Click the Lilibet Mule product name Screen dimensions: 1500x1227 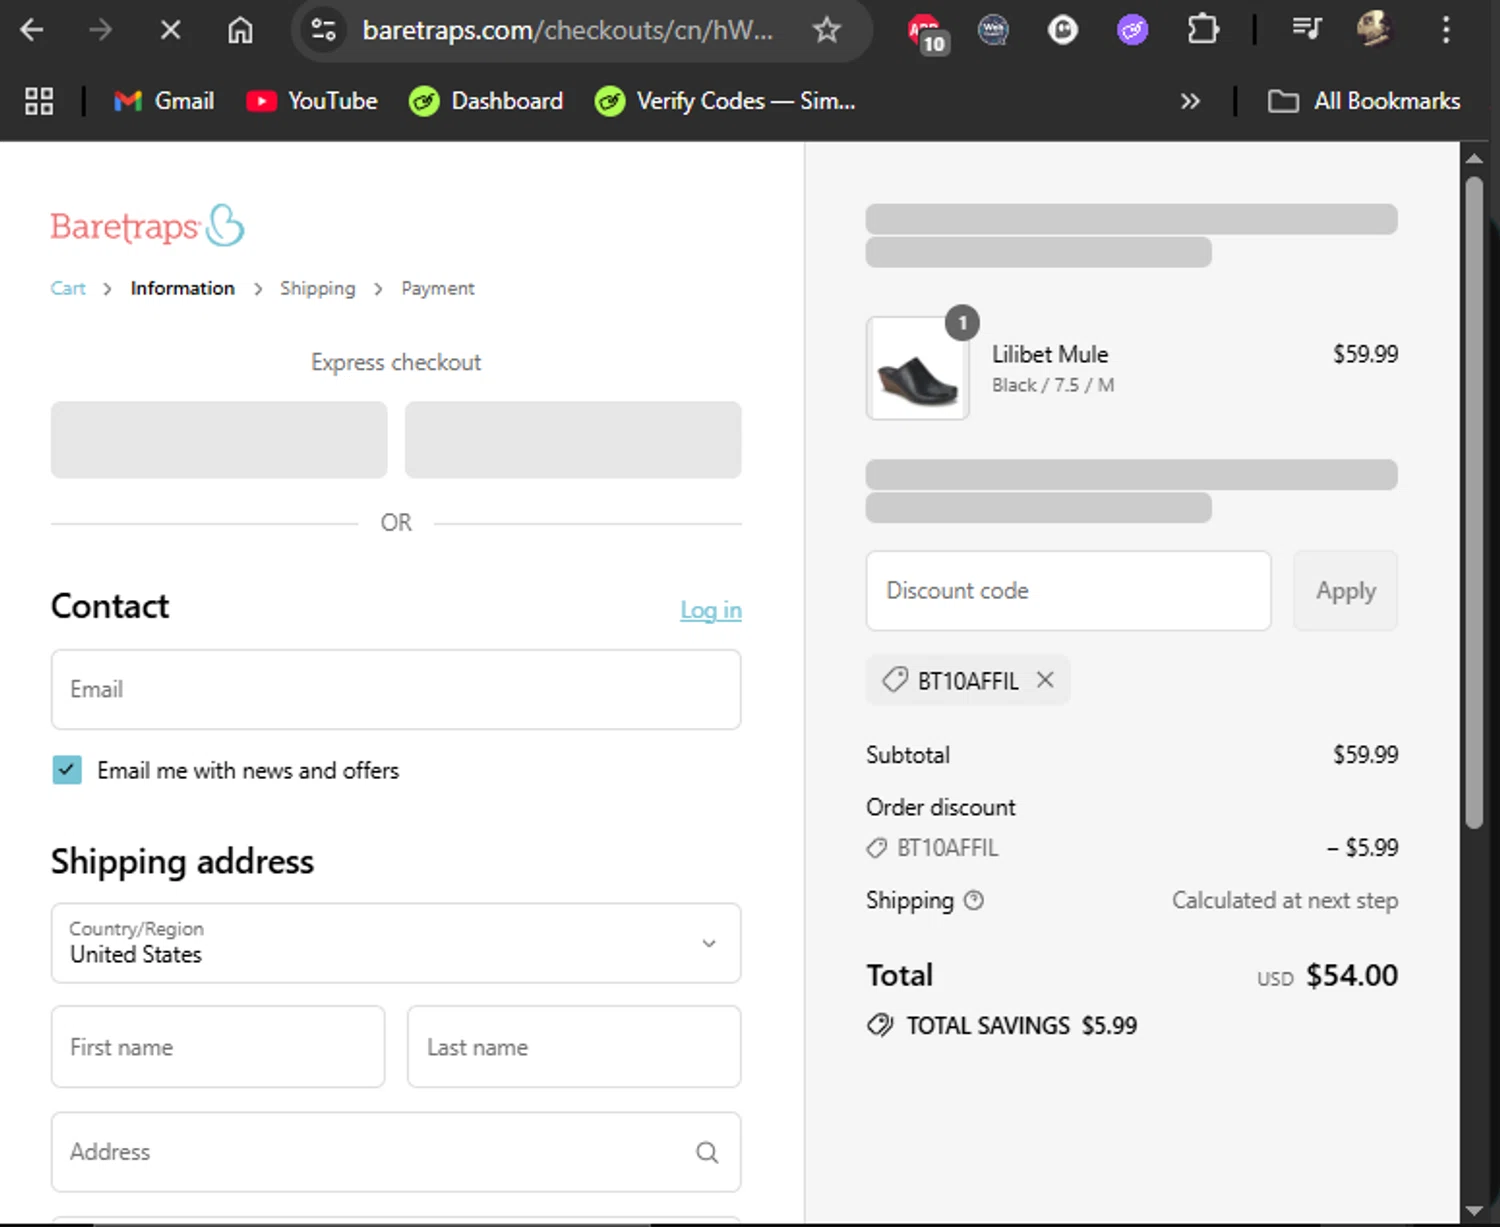pos(1050,354)
